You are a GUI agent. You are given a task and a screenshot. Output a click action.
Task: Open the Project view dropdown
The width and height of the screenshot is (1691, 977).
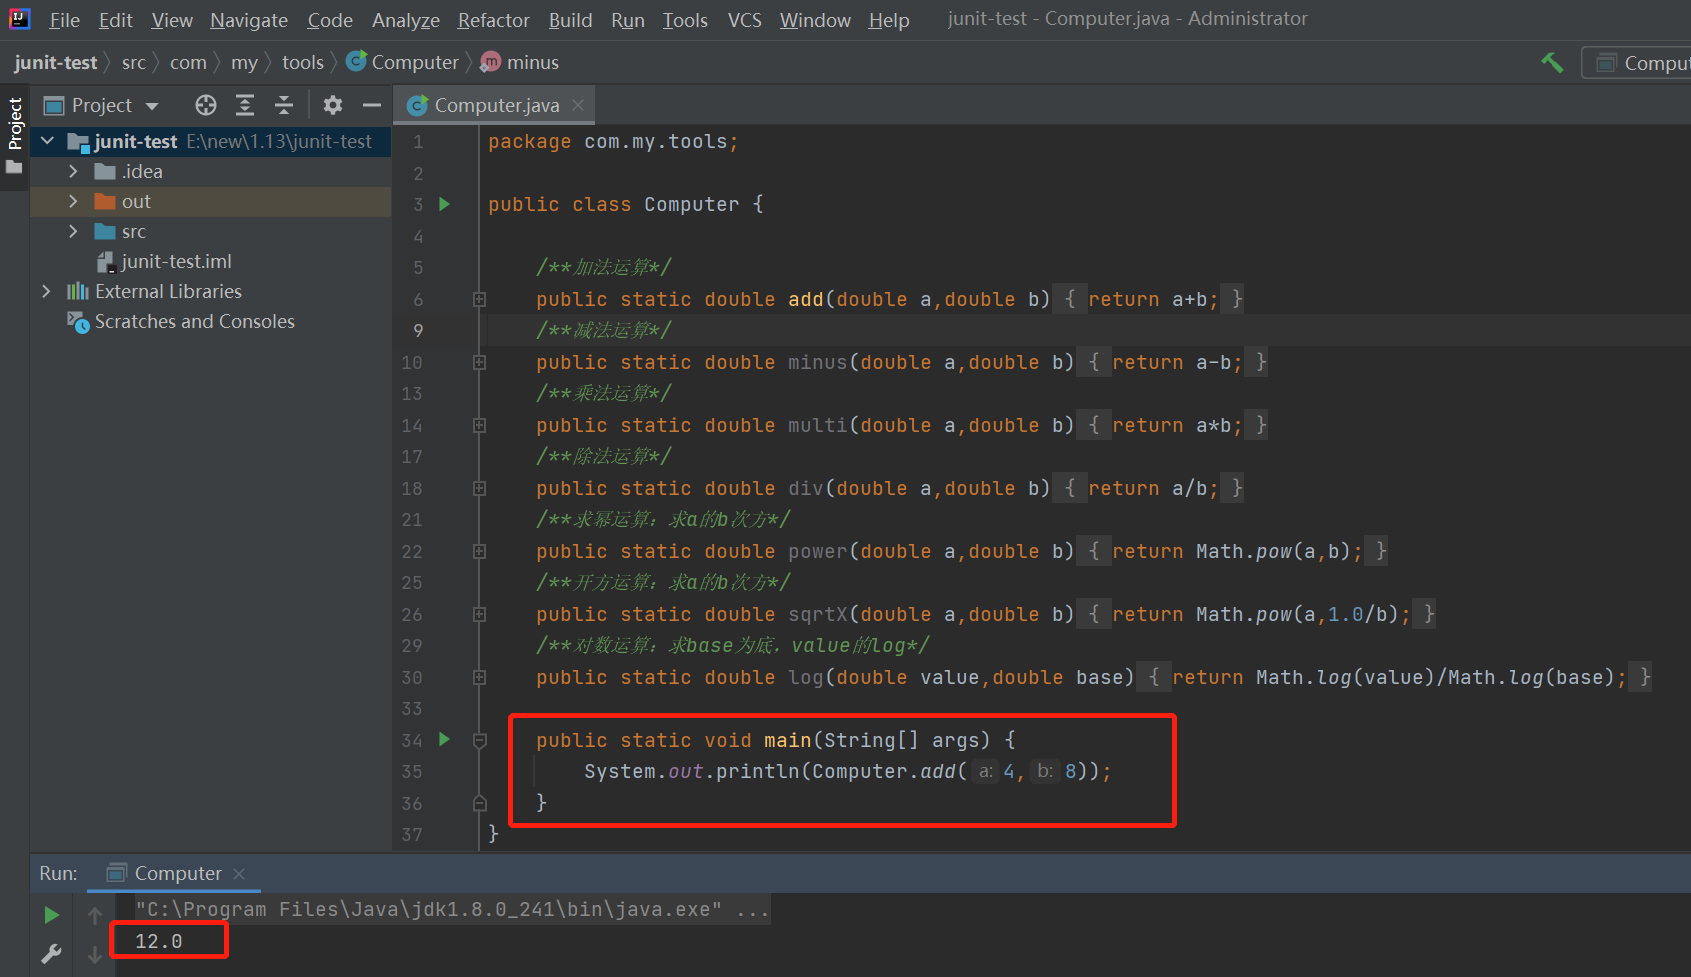coord(152,106)
